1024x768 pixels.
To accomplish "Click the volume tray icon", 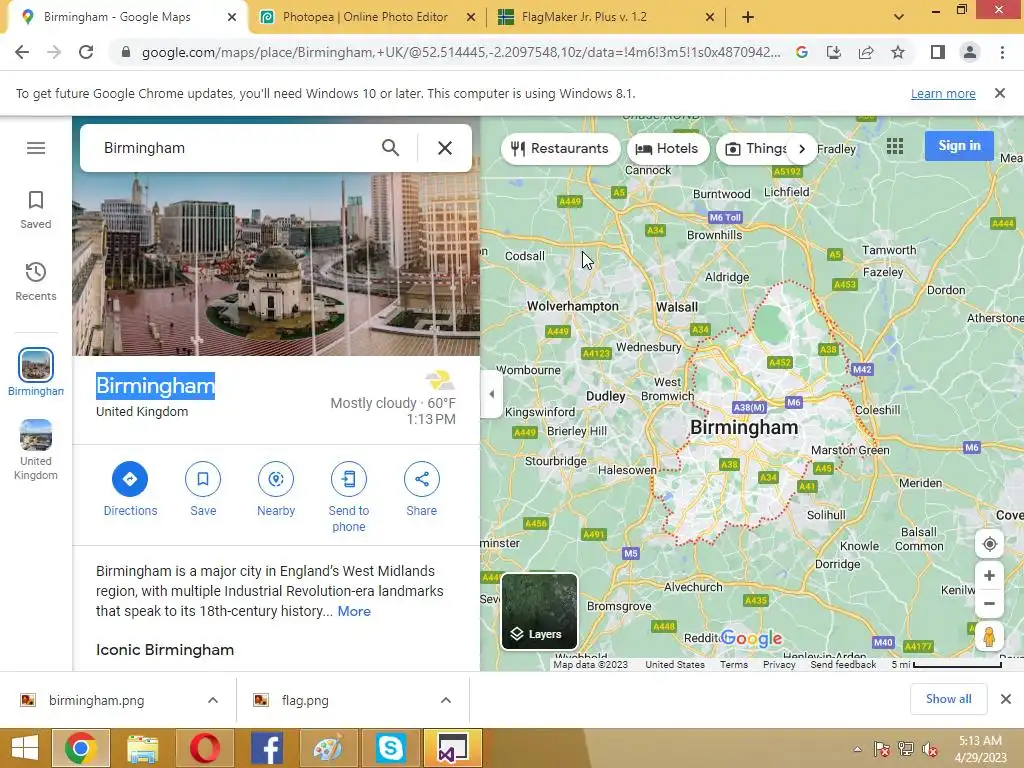I will pos(930,749).
